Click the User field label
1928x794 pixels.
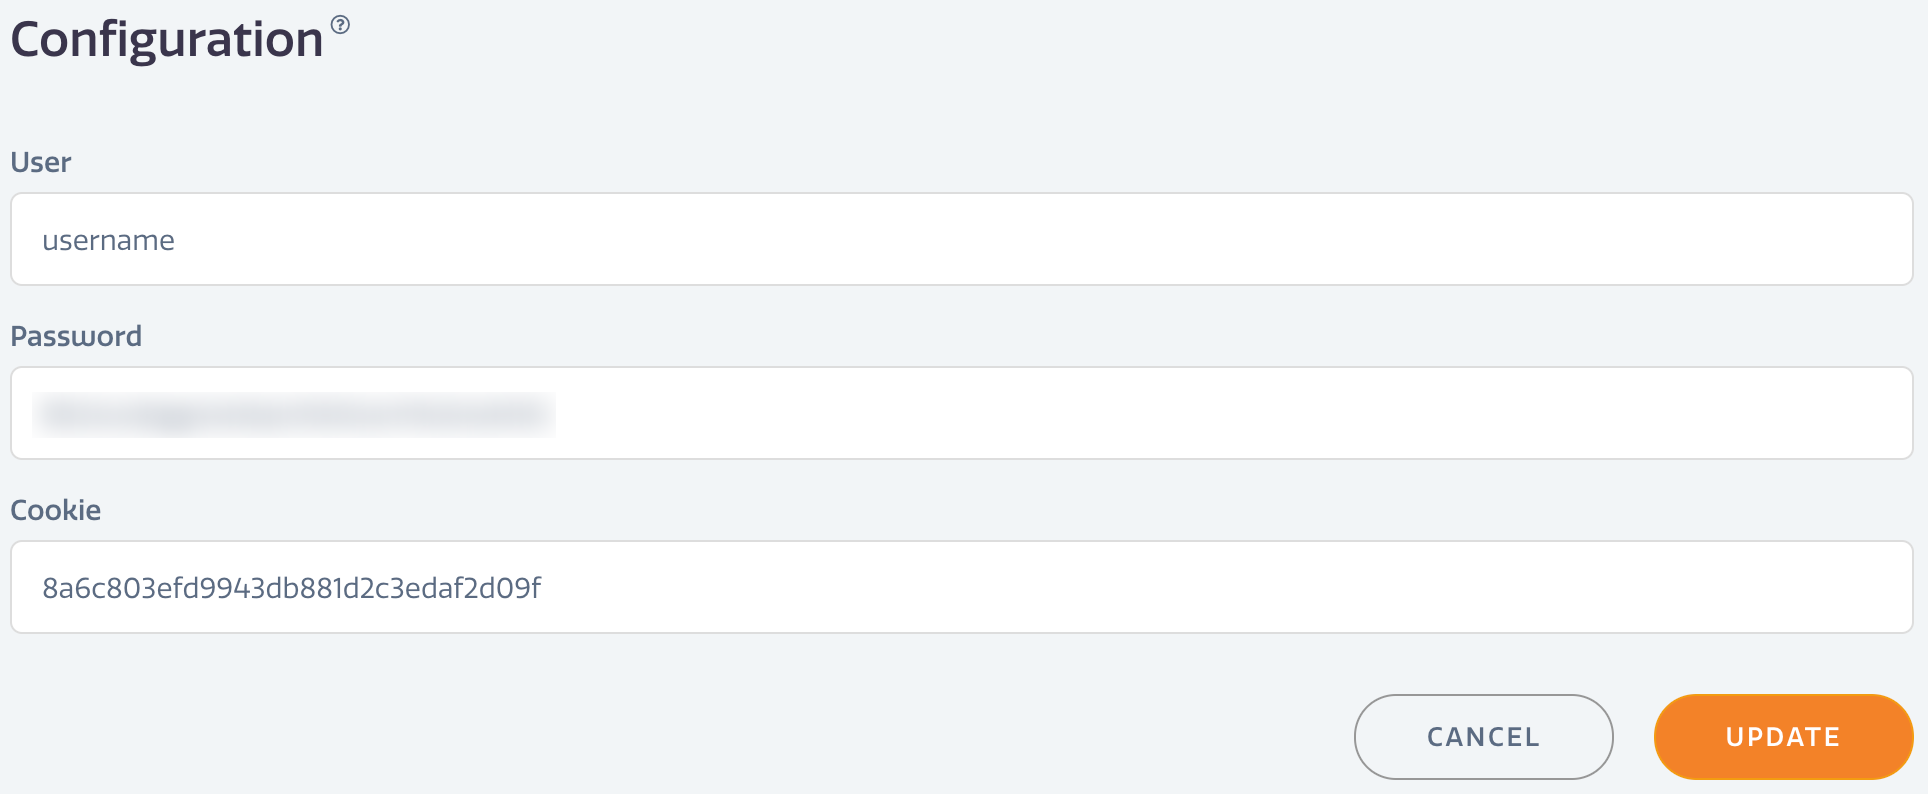coord(41,162)
